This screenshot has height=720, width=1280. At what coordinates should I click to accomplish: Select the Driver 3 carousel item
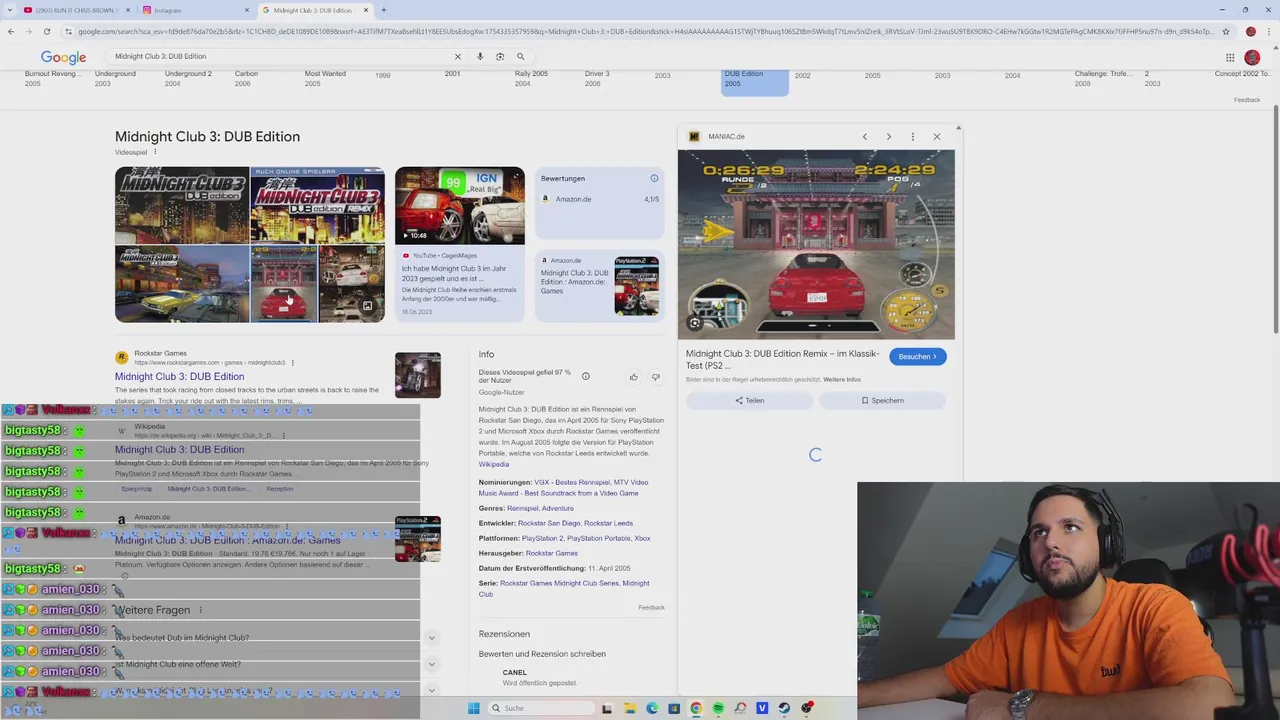[x=597, y=78]
